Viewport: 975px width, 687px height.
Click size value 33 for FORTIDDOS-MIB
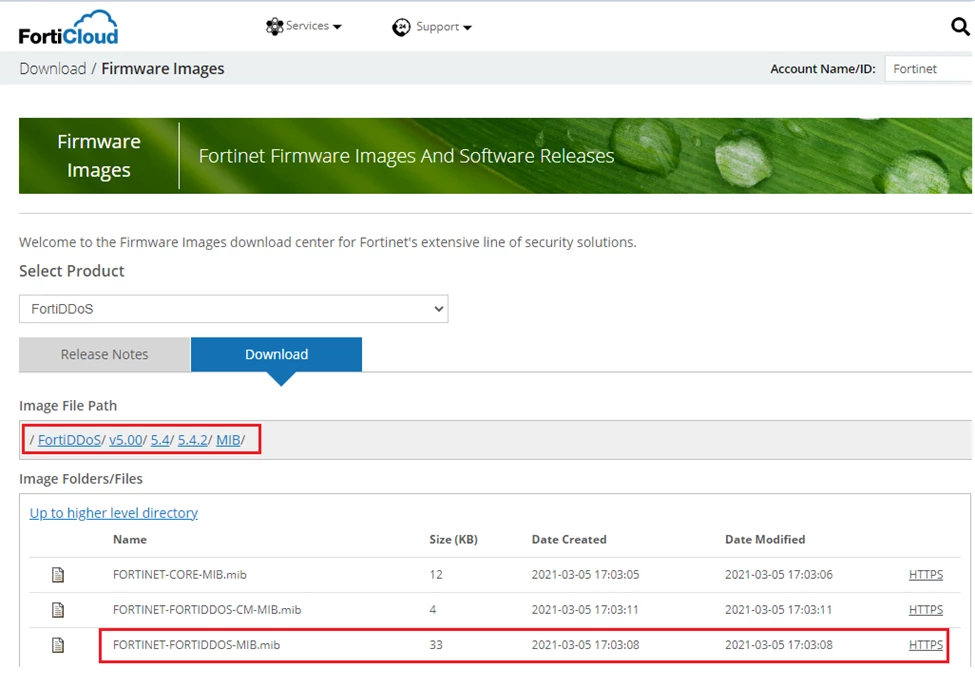436,645
